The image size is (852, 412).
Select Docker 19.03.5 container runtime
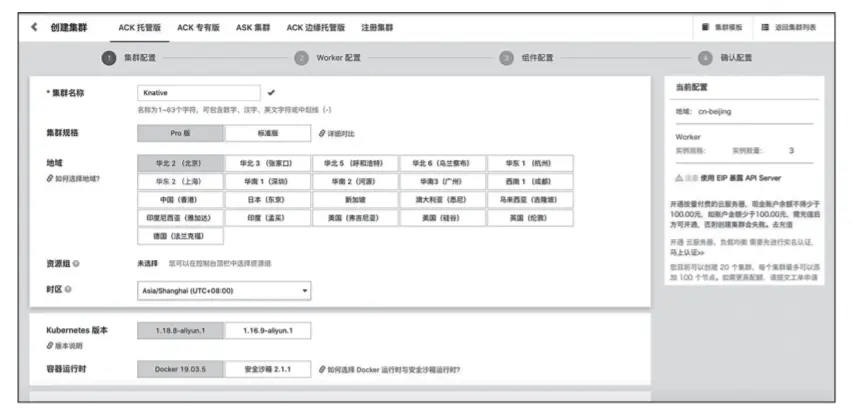tap(180, 369)
